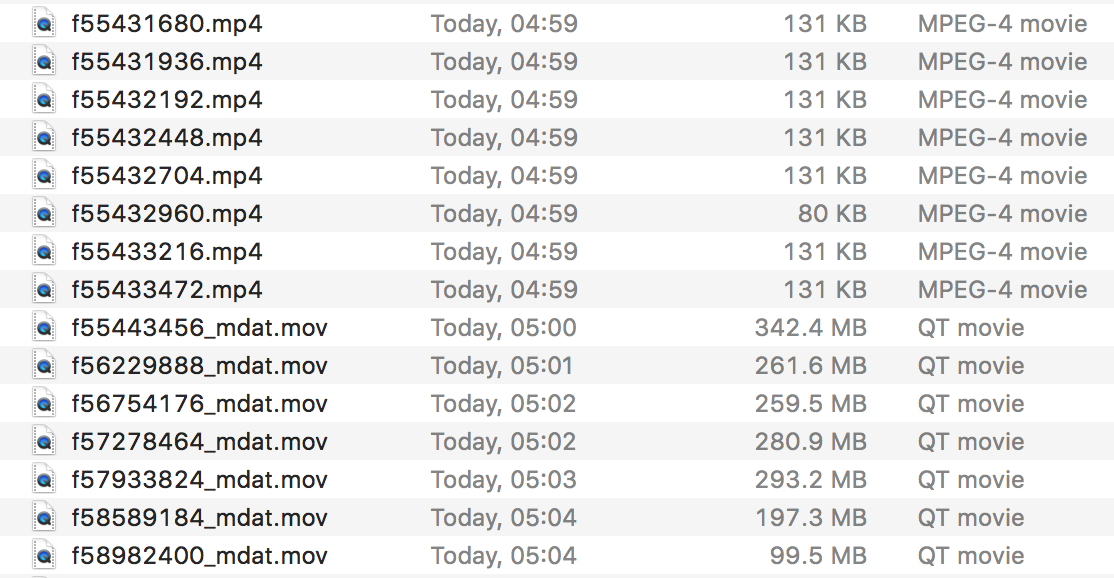The height and width of the screenshot is (578, 1114).
Task: Select file f55431936.mp4 by its name
Action: point(167,61)
